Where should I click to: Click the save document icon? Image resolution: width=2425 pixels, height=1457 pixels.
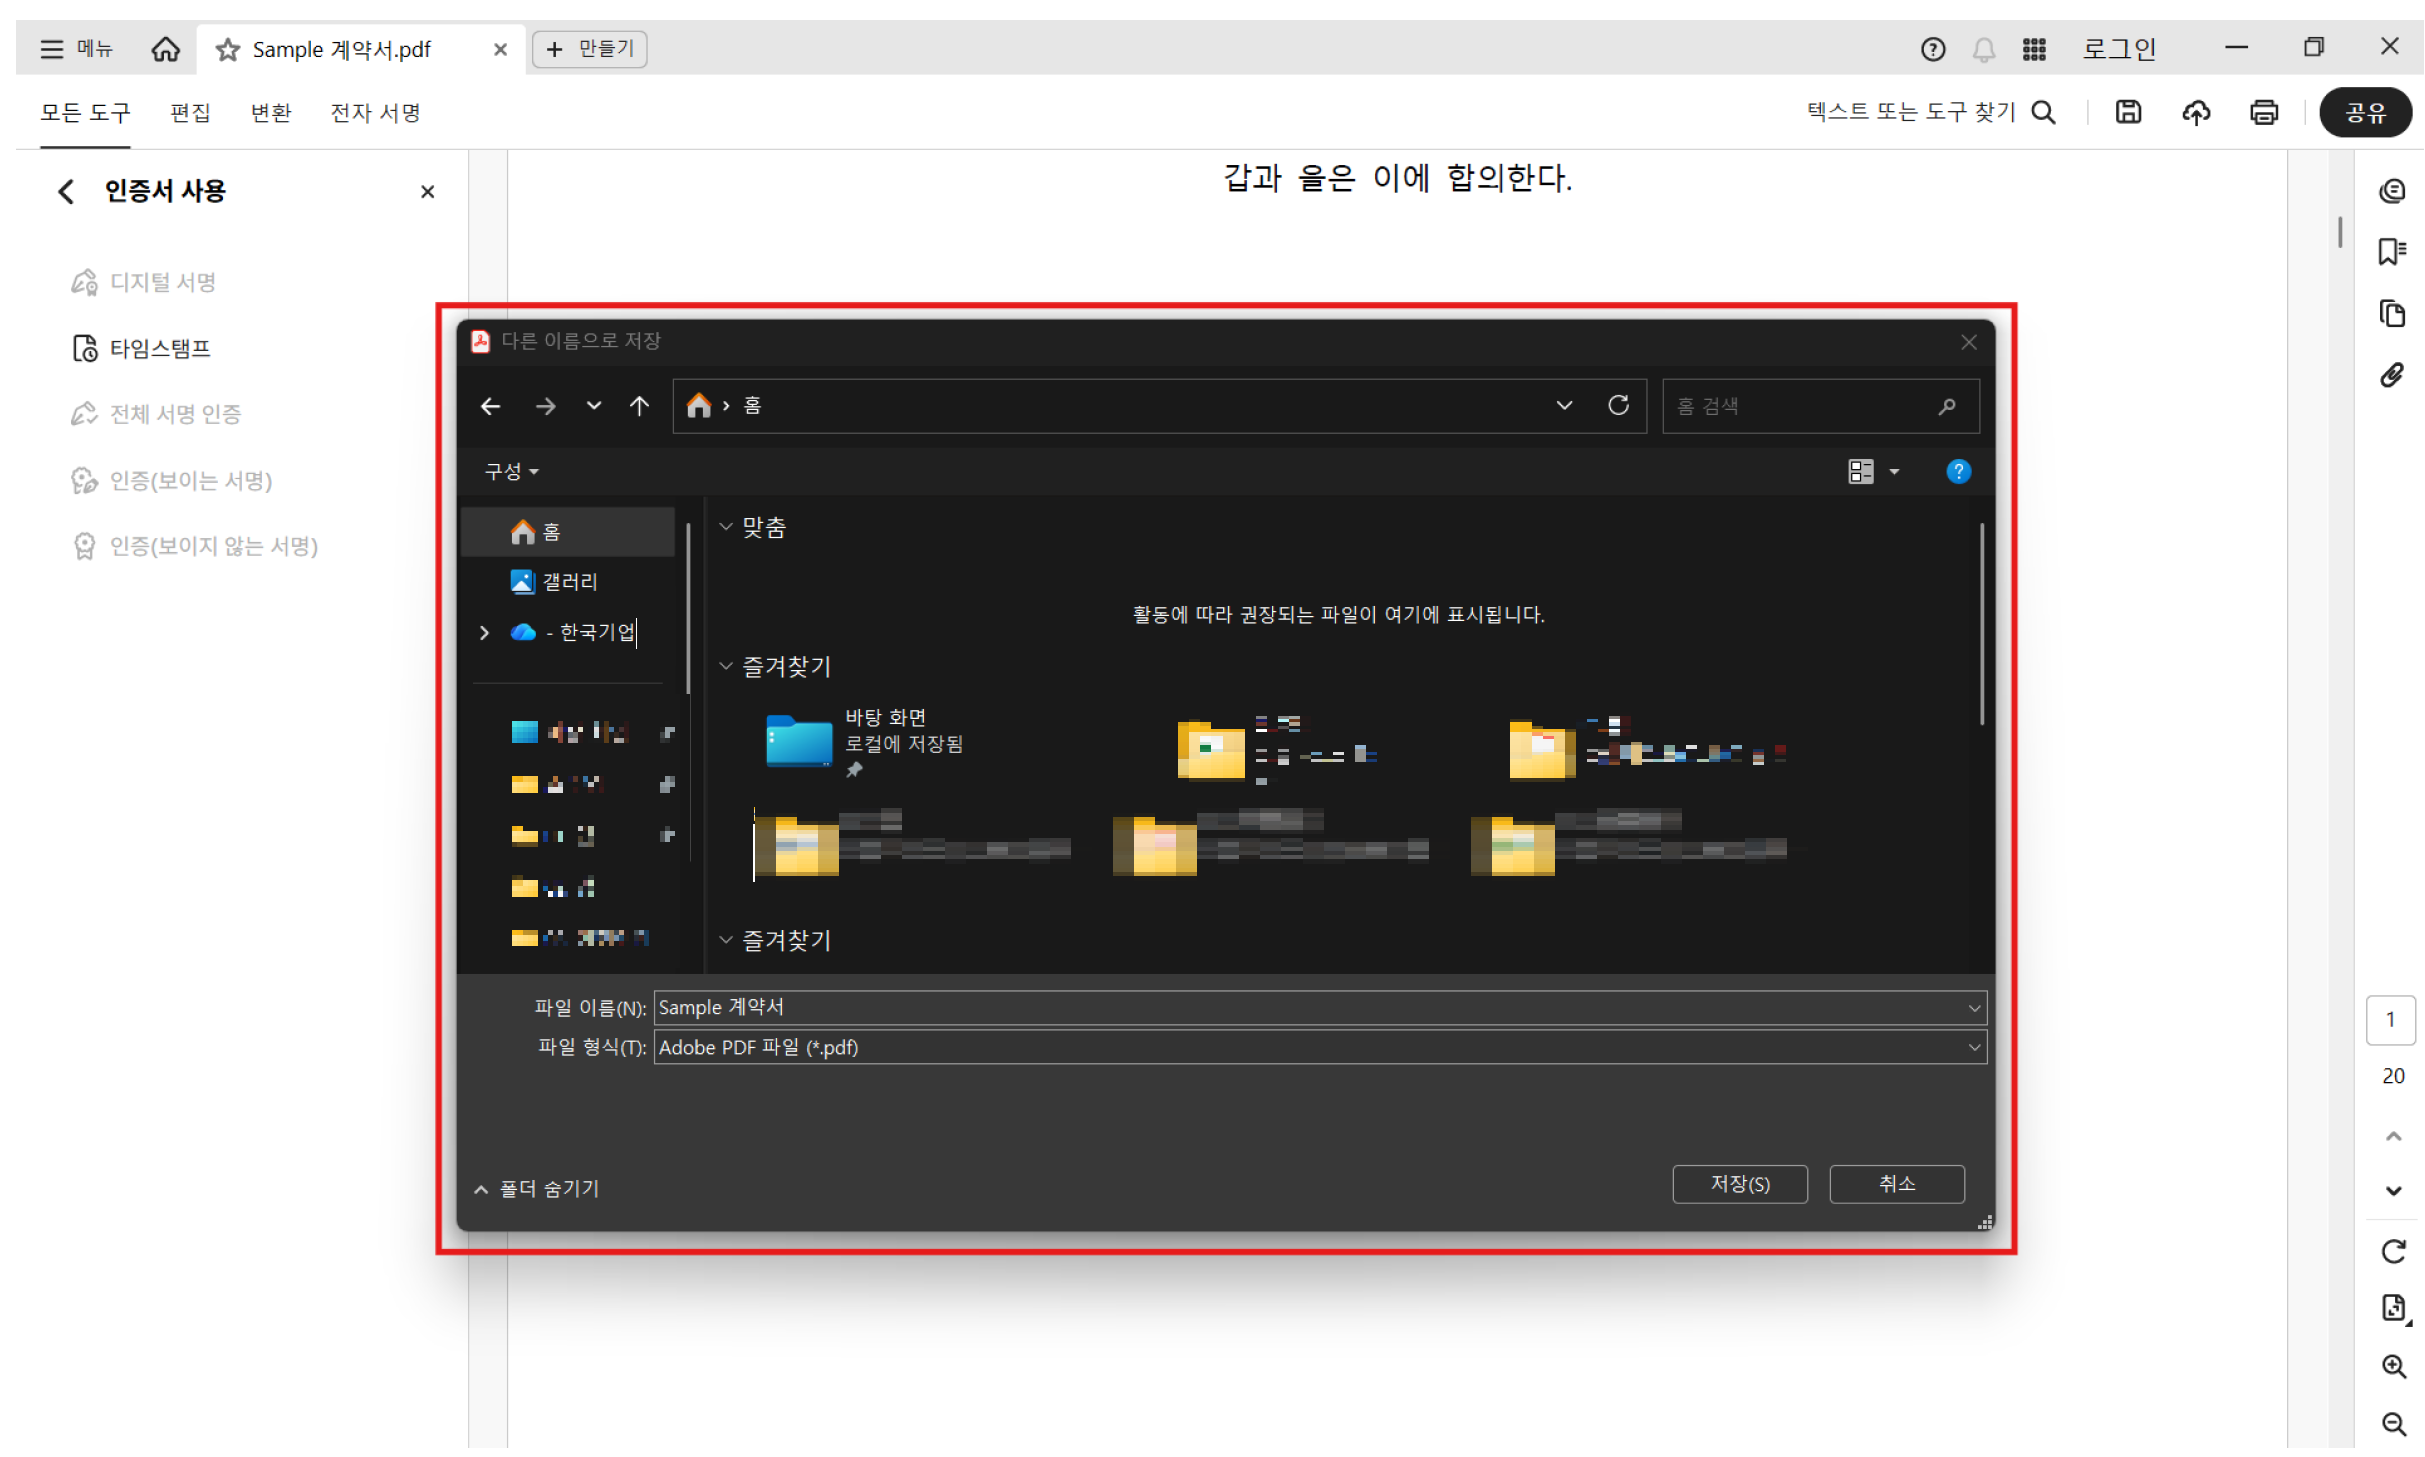[2128, 112]
